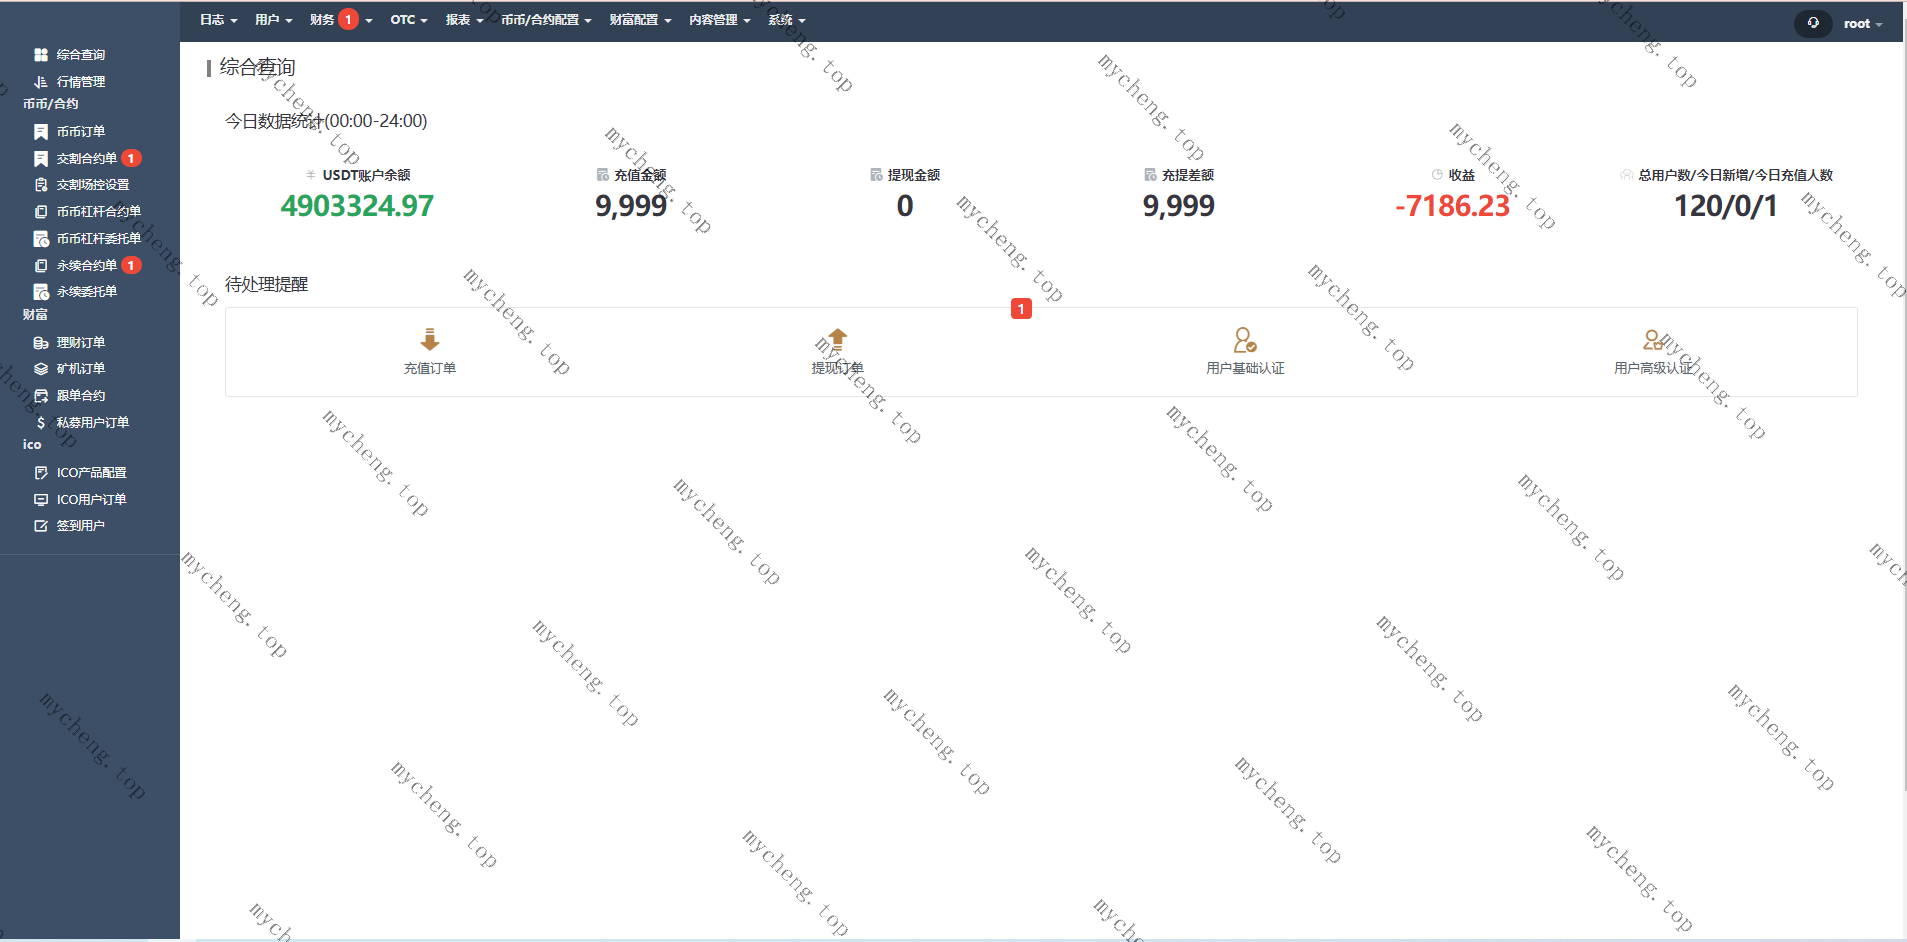Open ICO用户订单 monitor icon
This screenshot has height=942, width=1907.
pyautogui.click(x=41, y=500)
